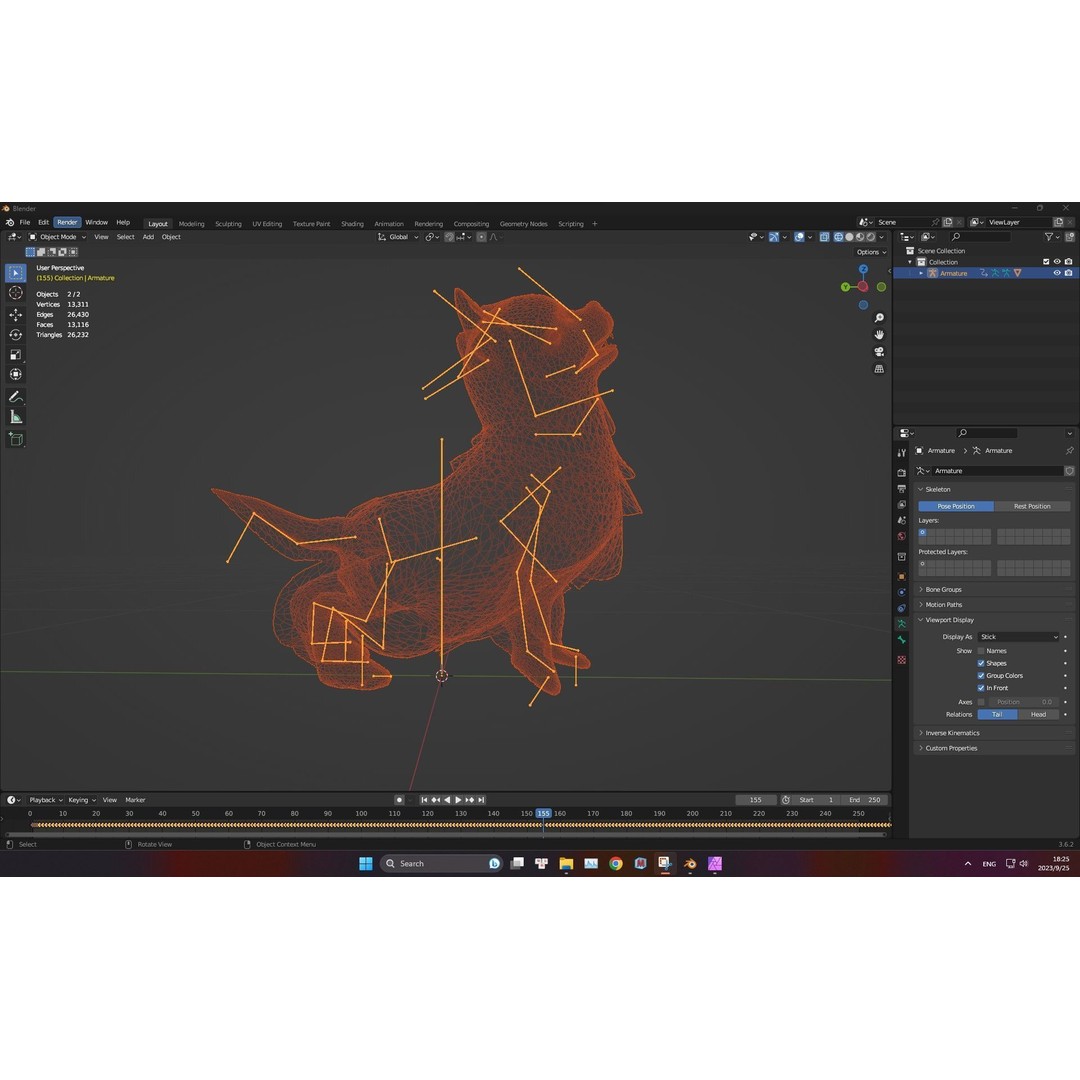Switch perspective/orthographic with grid gizmo
This screenshot has width=1080, height=1080.
click(x=879, y=369)
